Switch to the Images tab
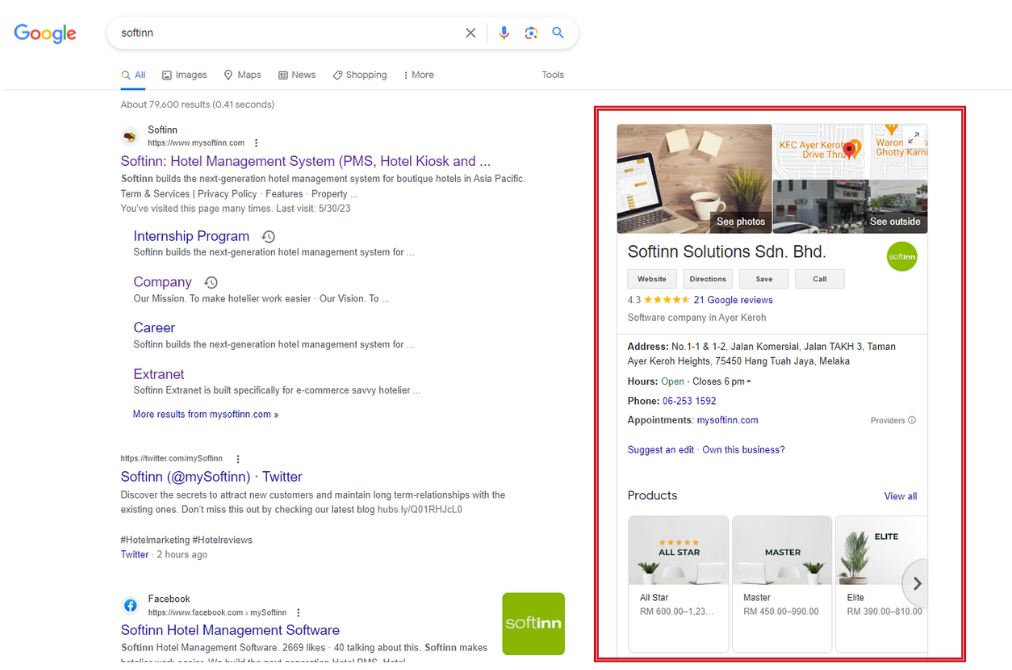Viewport: 1012px width, 670px height. [x=184, y=75]
